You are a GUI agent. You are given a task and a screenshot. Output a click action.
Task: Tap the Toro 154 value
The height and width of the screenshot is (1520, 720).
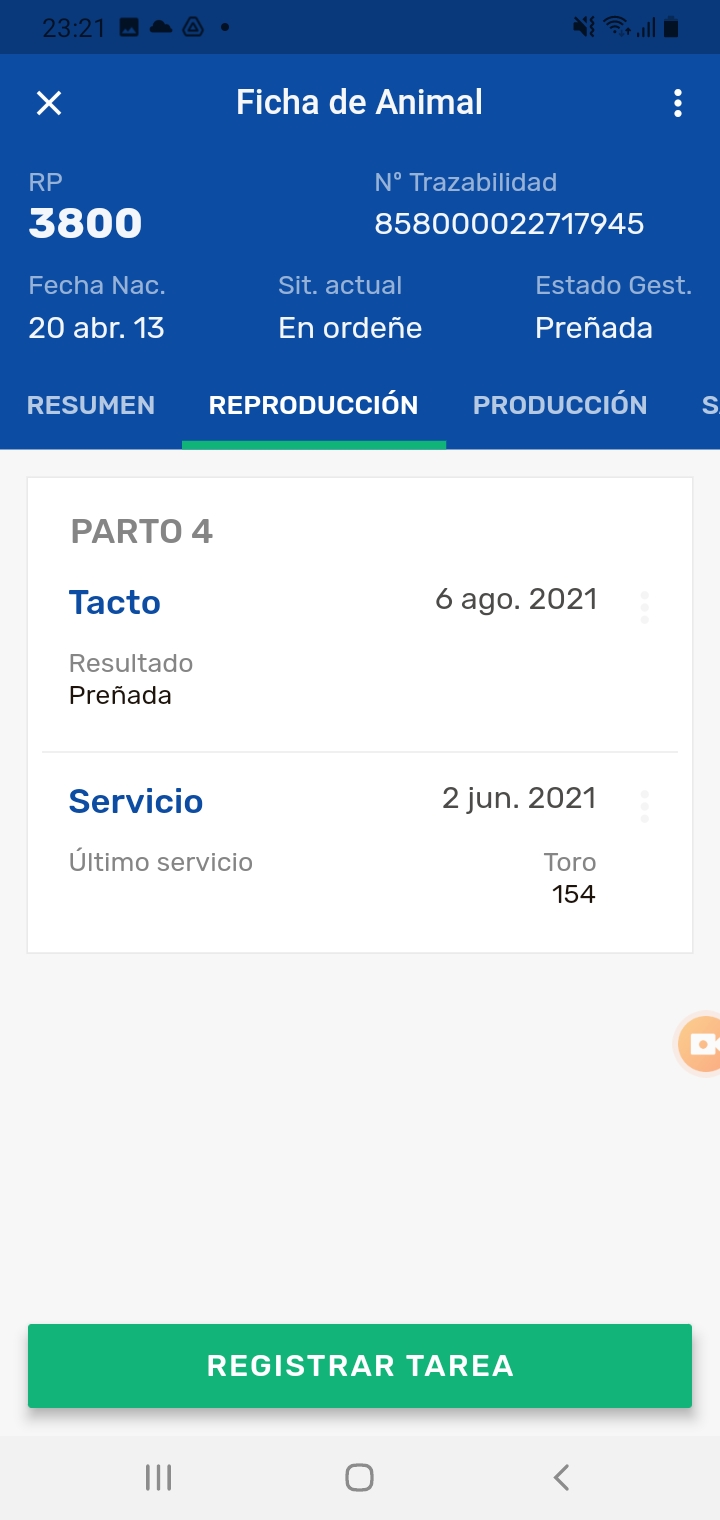pos(573,894)
